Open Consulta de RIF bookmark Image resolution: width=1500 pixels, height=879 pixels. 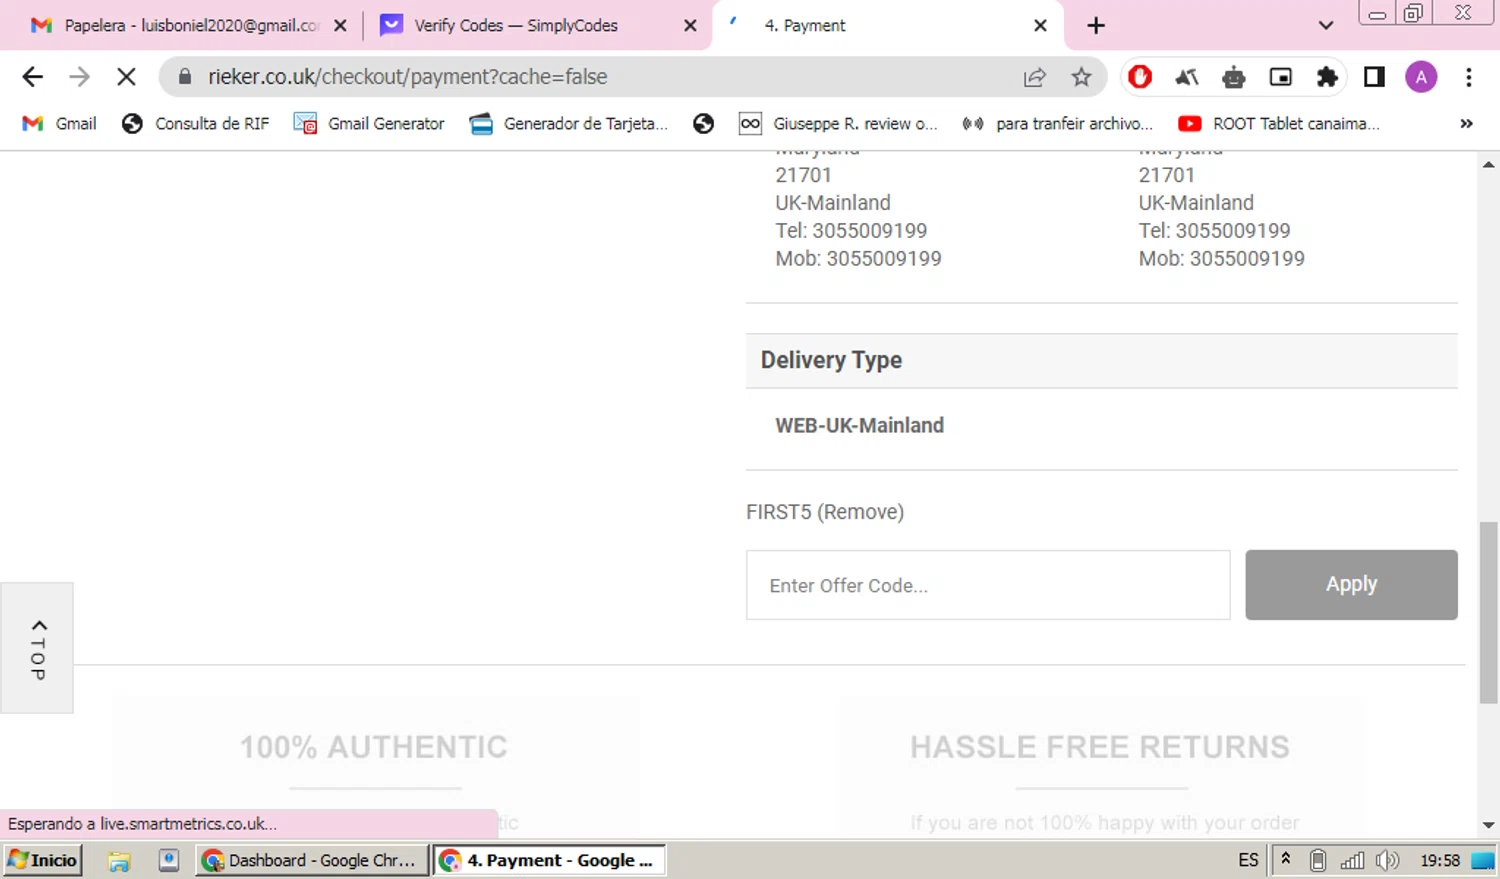coord(195,124)
